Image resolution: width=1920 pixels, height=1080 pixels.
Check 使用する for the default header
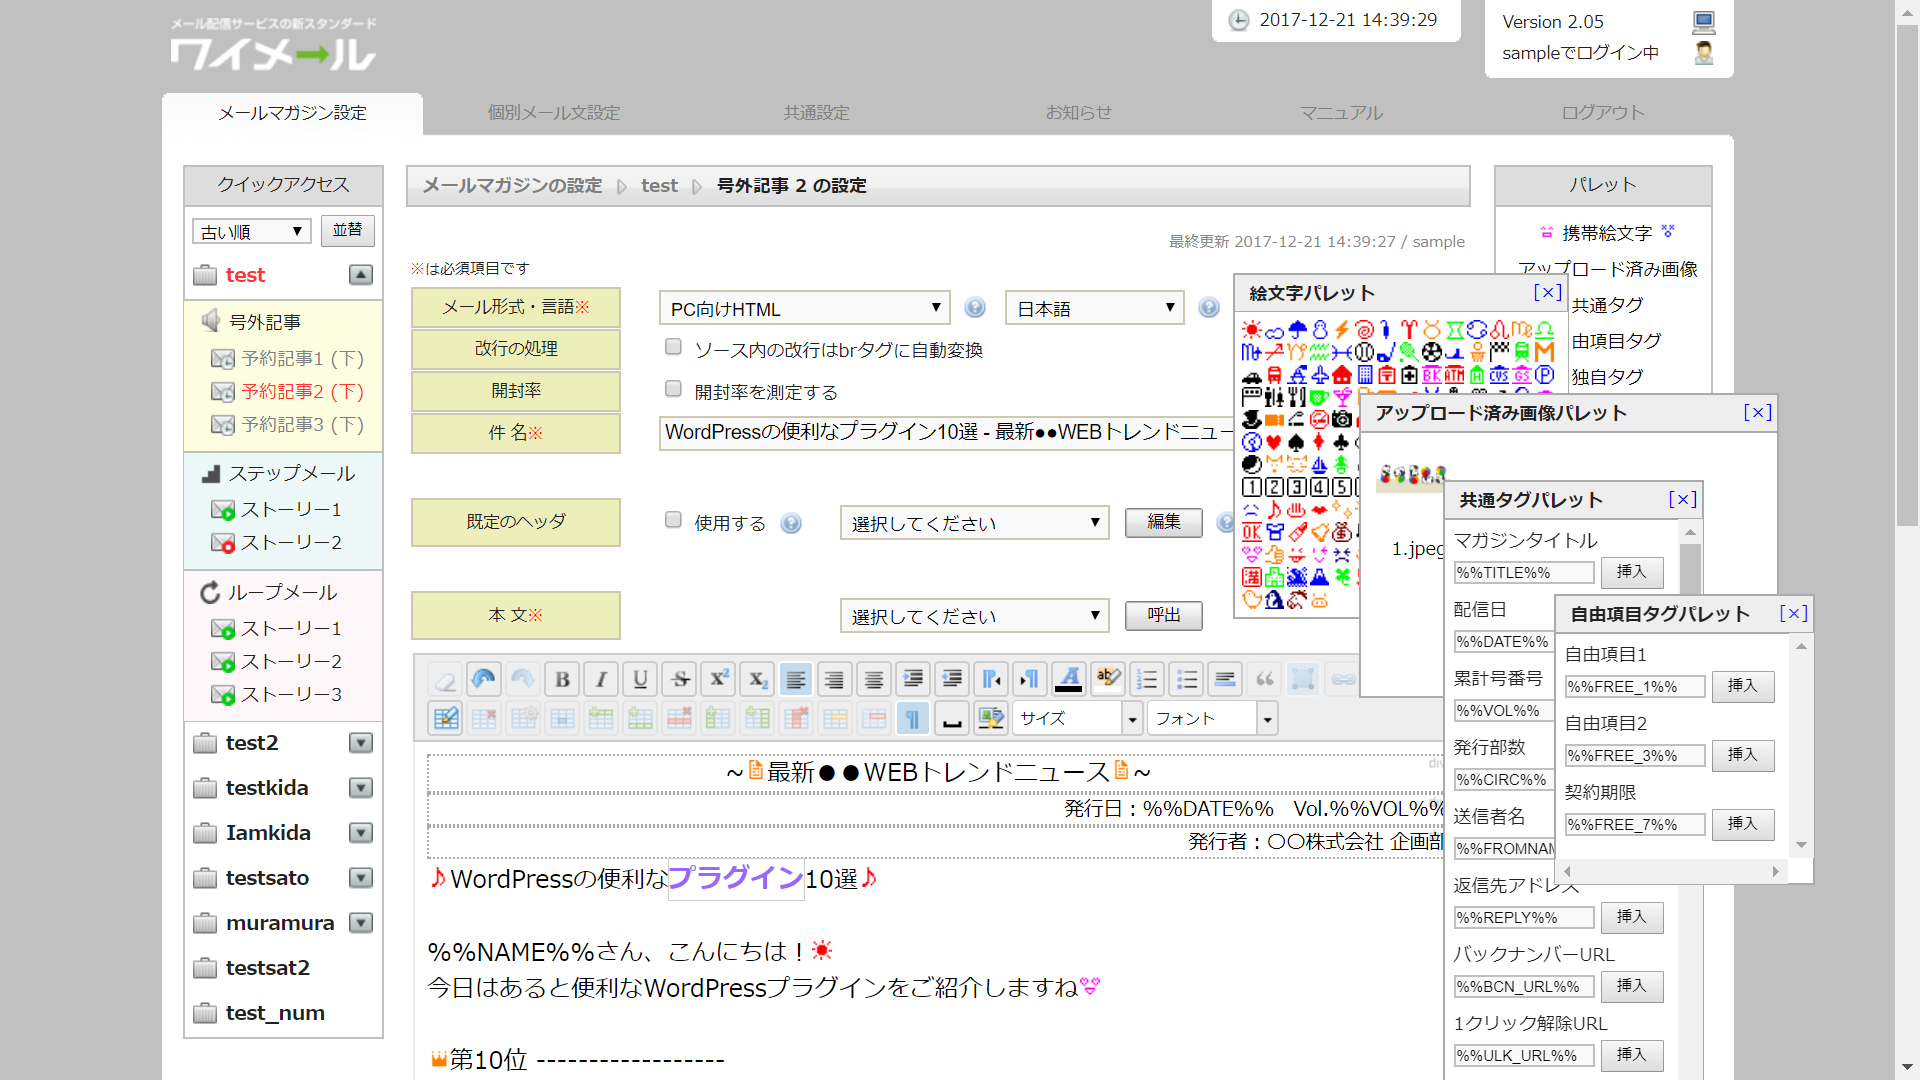tap(673, 520)
